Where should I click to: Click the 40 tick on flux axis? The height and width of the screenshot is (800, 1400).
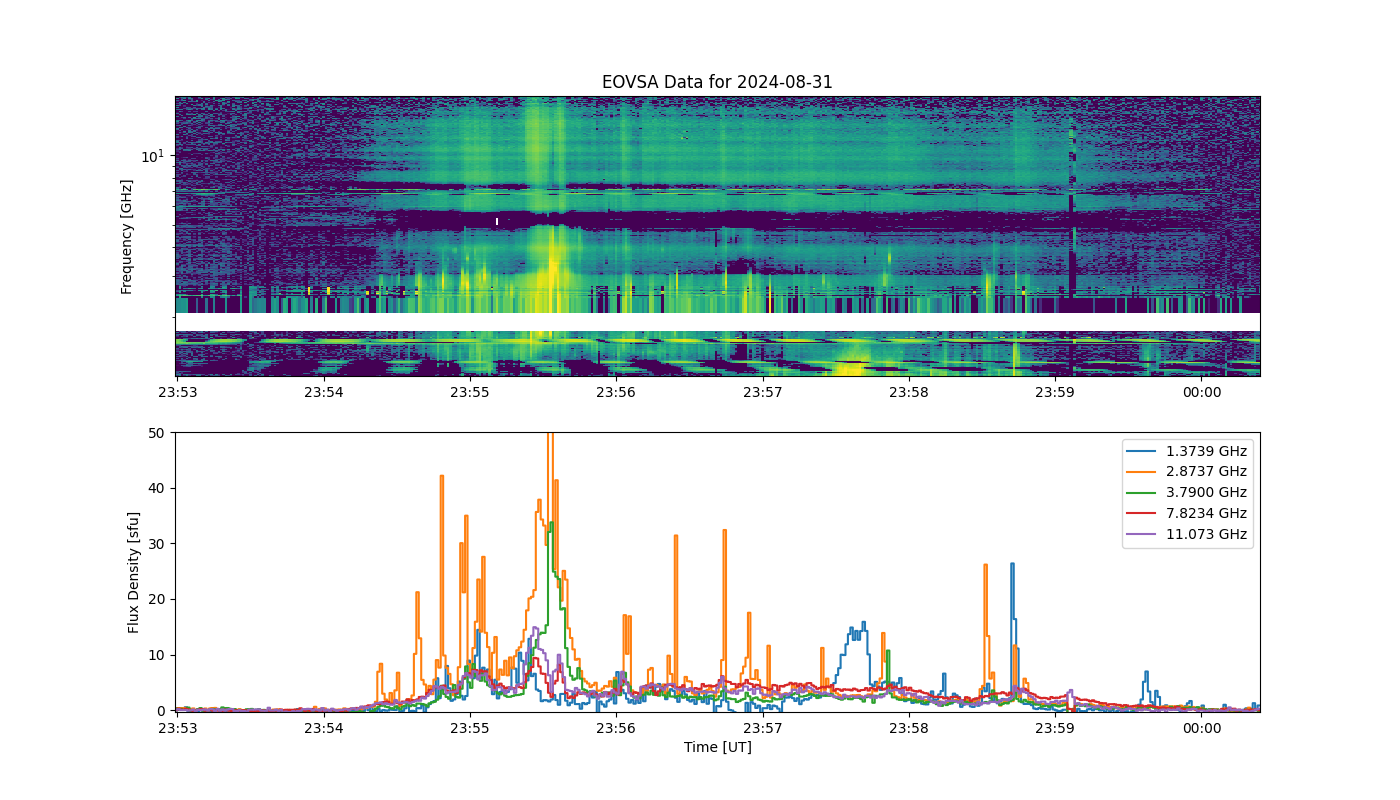click(157, 489)
